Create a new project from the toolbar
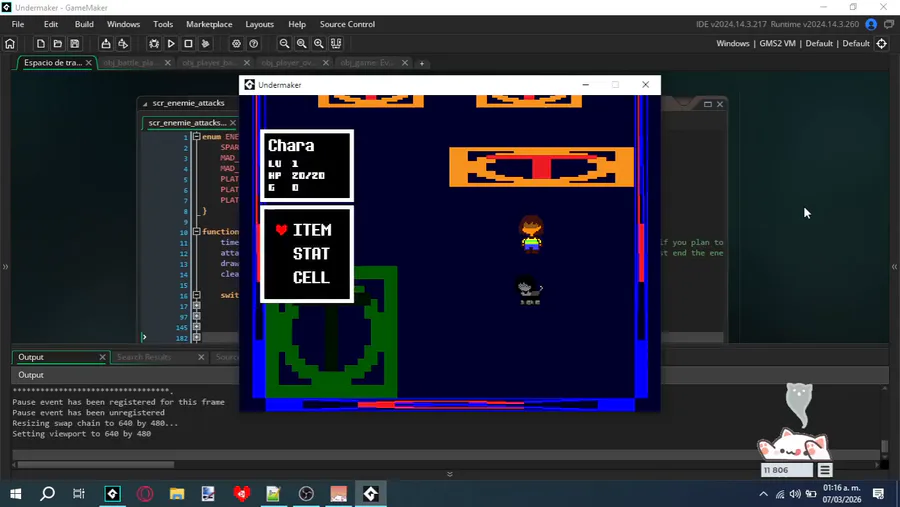The image size is (900, 507). (x=40, y=44)
